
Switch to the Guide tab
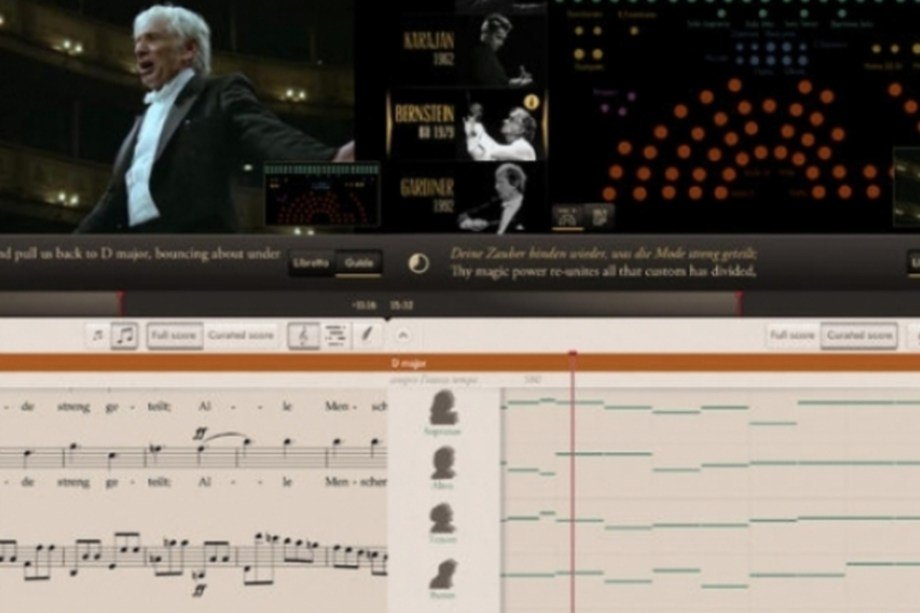point(359,263)
